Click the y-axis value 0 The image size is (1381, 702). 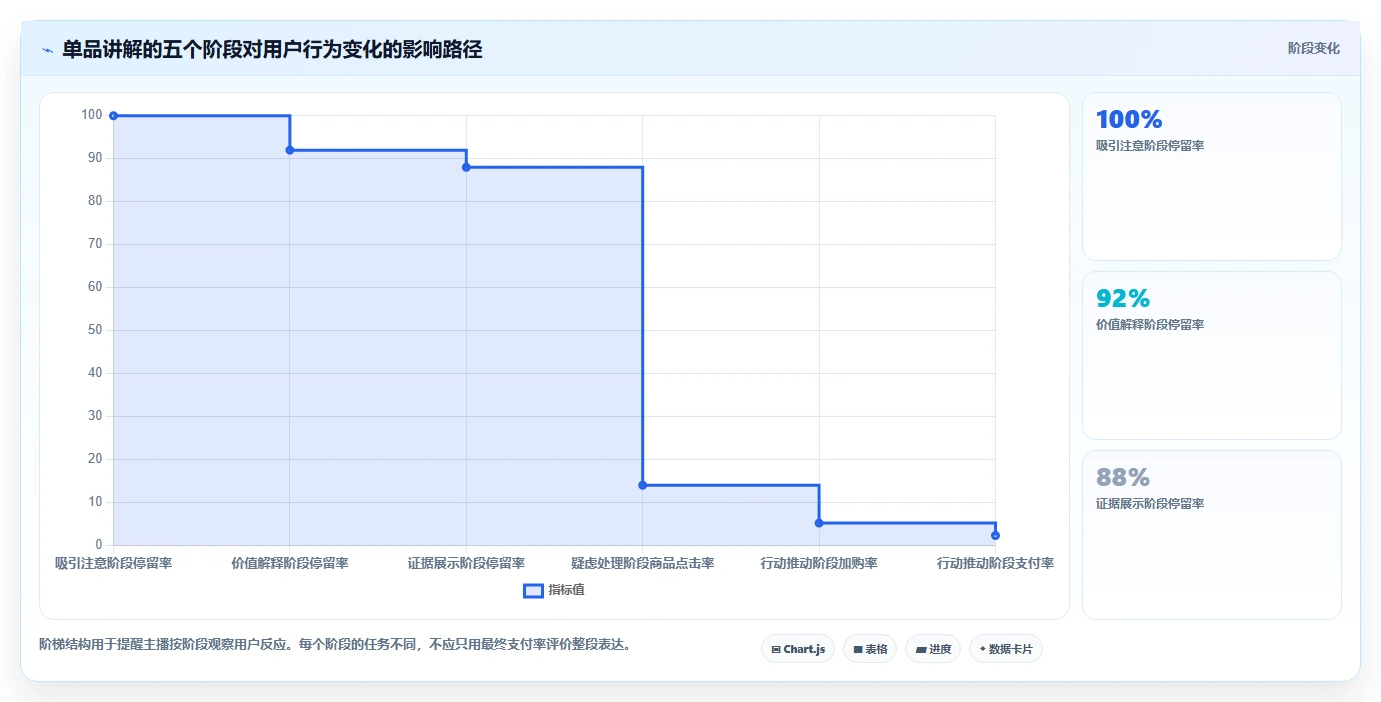click(x=99, y=545)
